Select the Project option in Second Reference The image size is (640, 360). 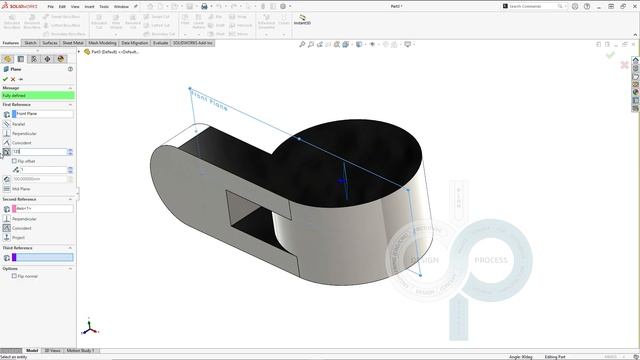7,238
